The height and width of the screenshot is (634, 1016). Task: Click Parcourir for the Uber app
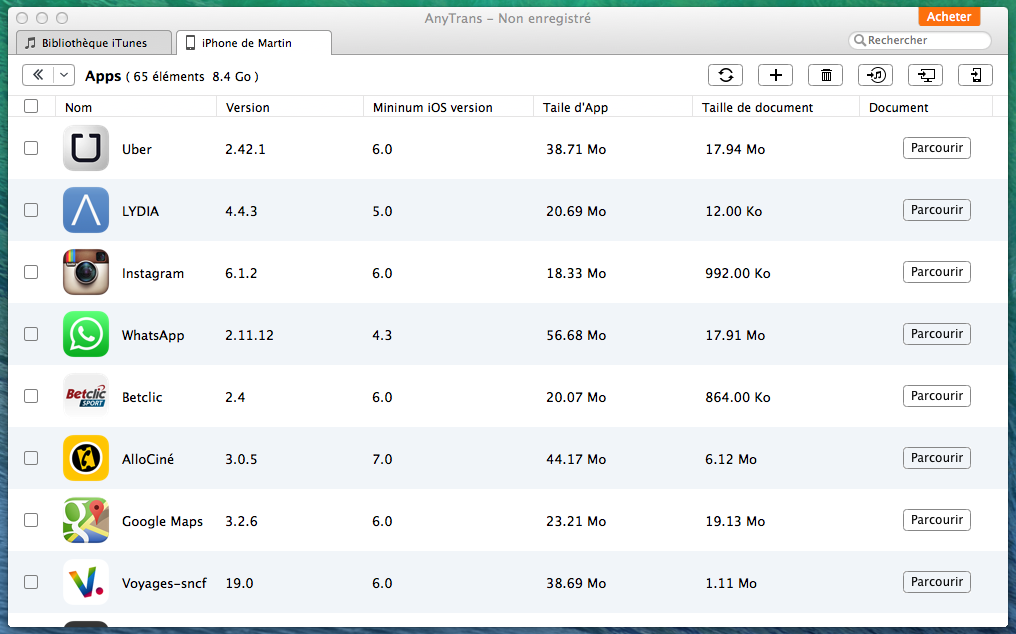click(936, 148)
